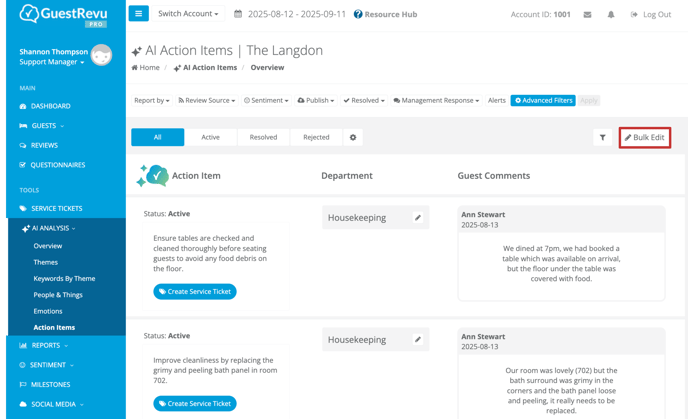
Task: Open the Switch Account dropdown
Action: pyautogui.click(x=188, y=14)
